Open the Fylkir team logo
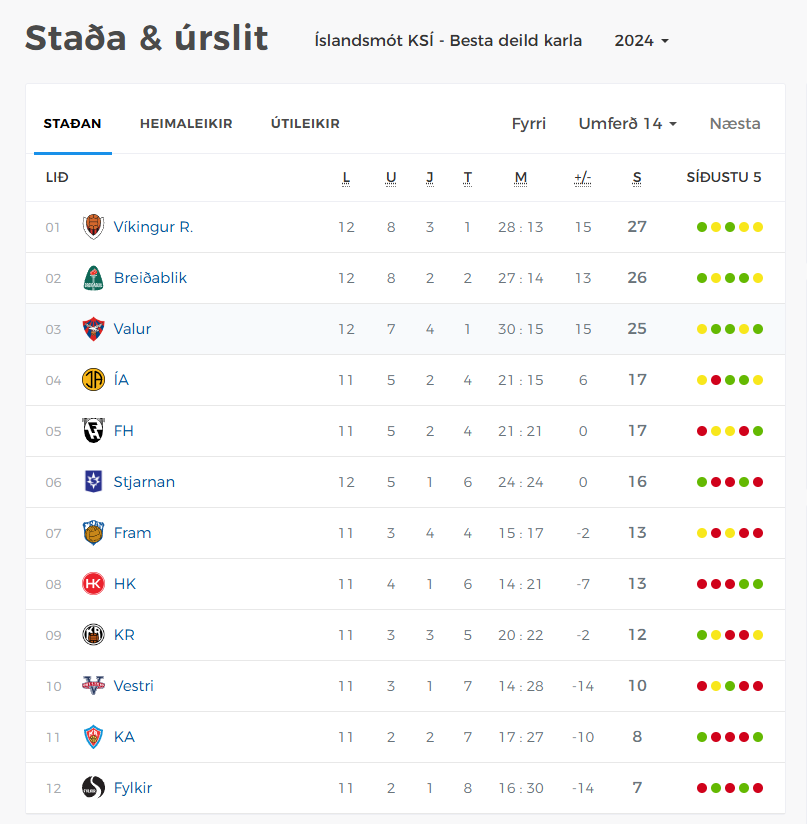The image size is (807, 824). click(x=93, y=787)
